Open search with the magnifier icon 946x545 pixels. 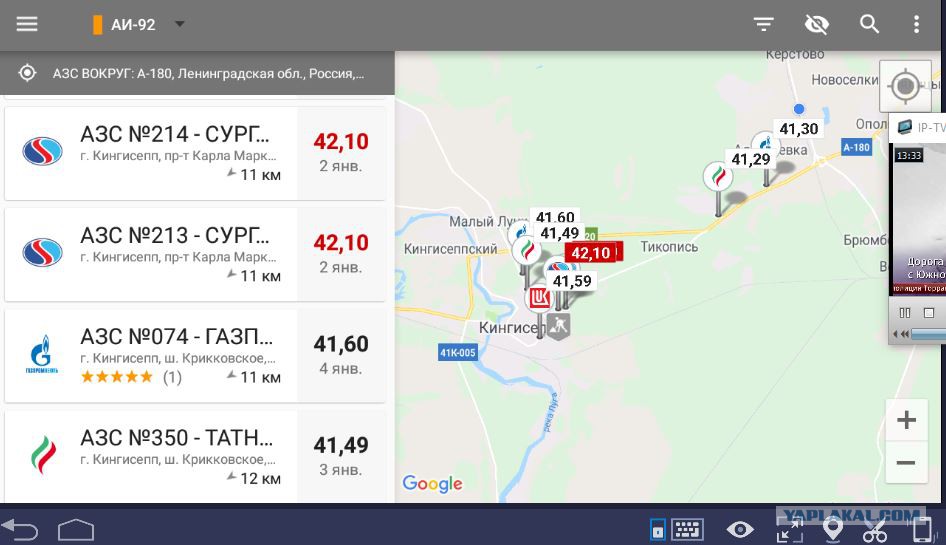tap(869, 24)
